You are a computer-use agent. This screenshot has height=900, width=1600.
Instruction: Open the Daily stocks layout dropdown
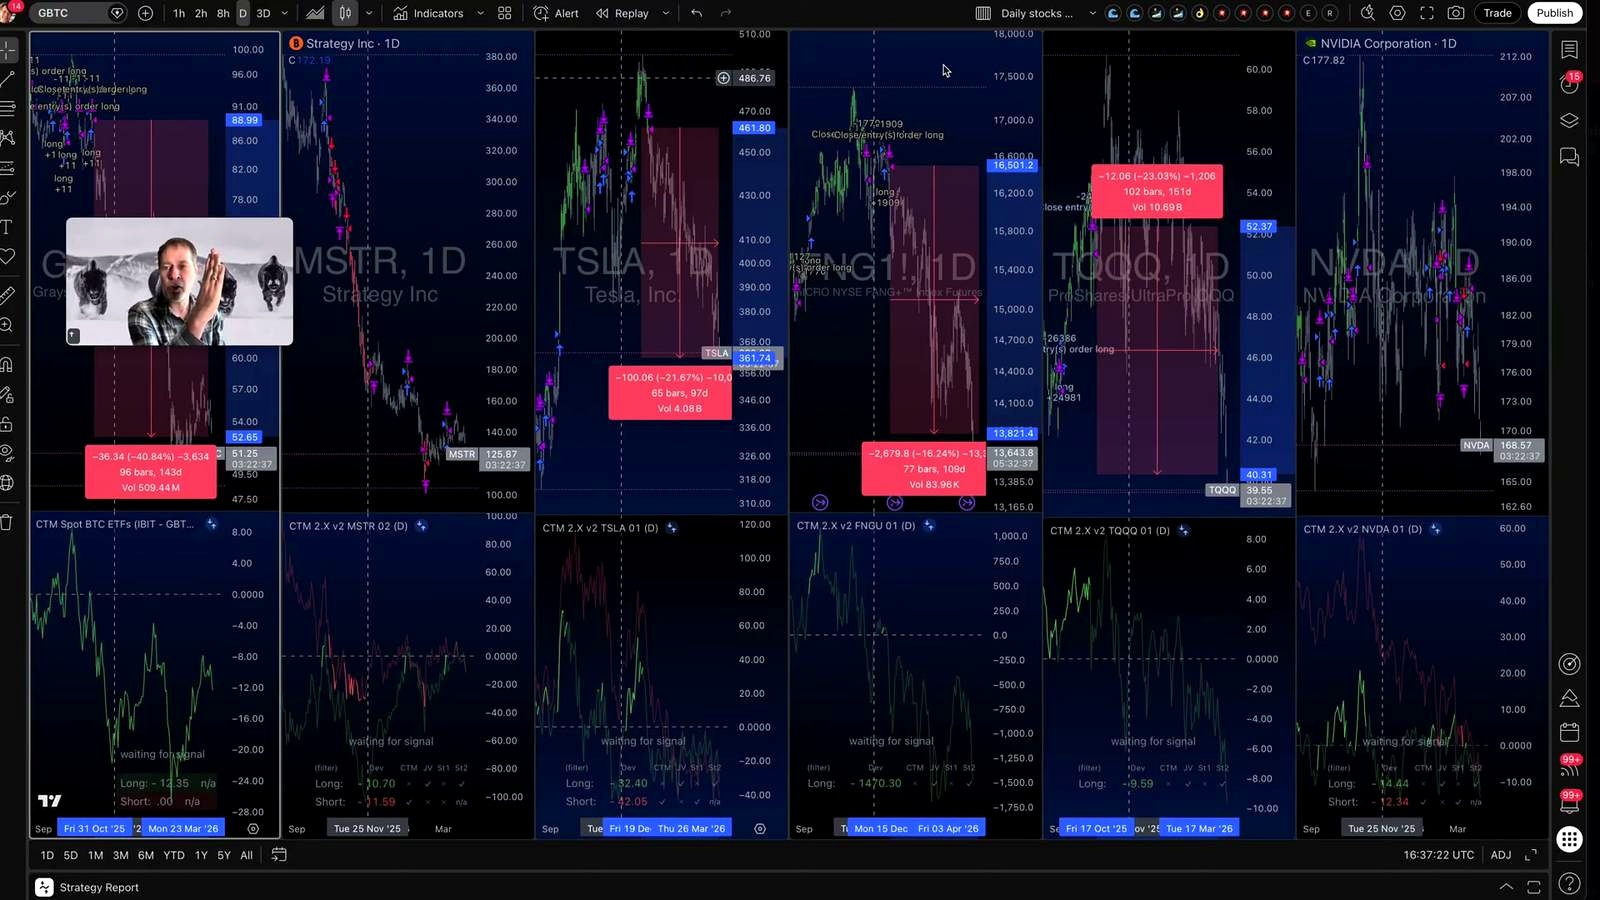point(1047,13)
